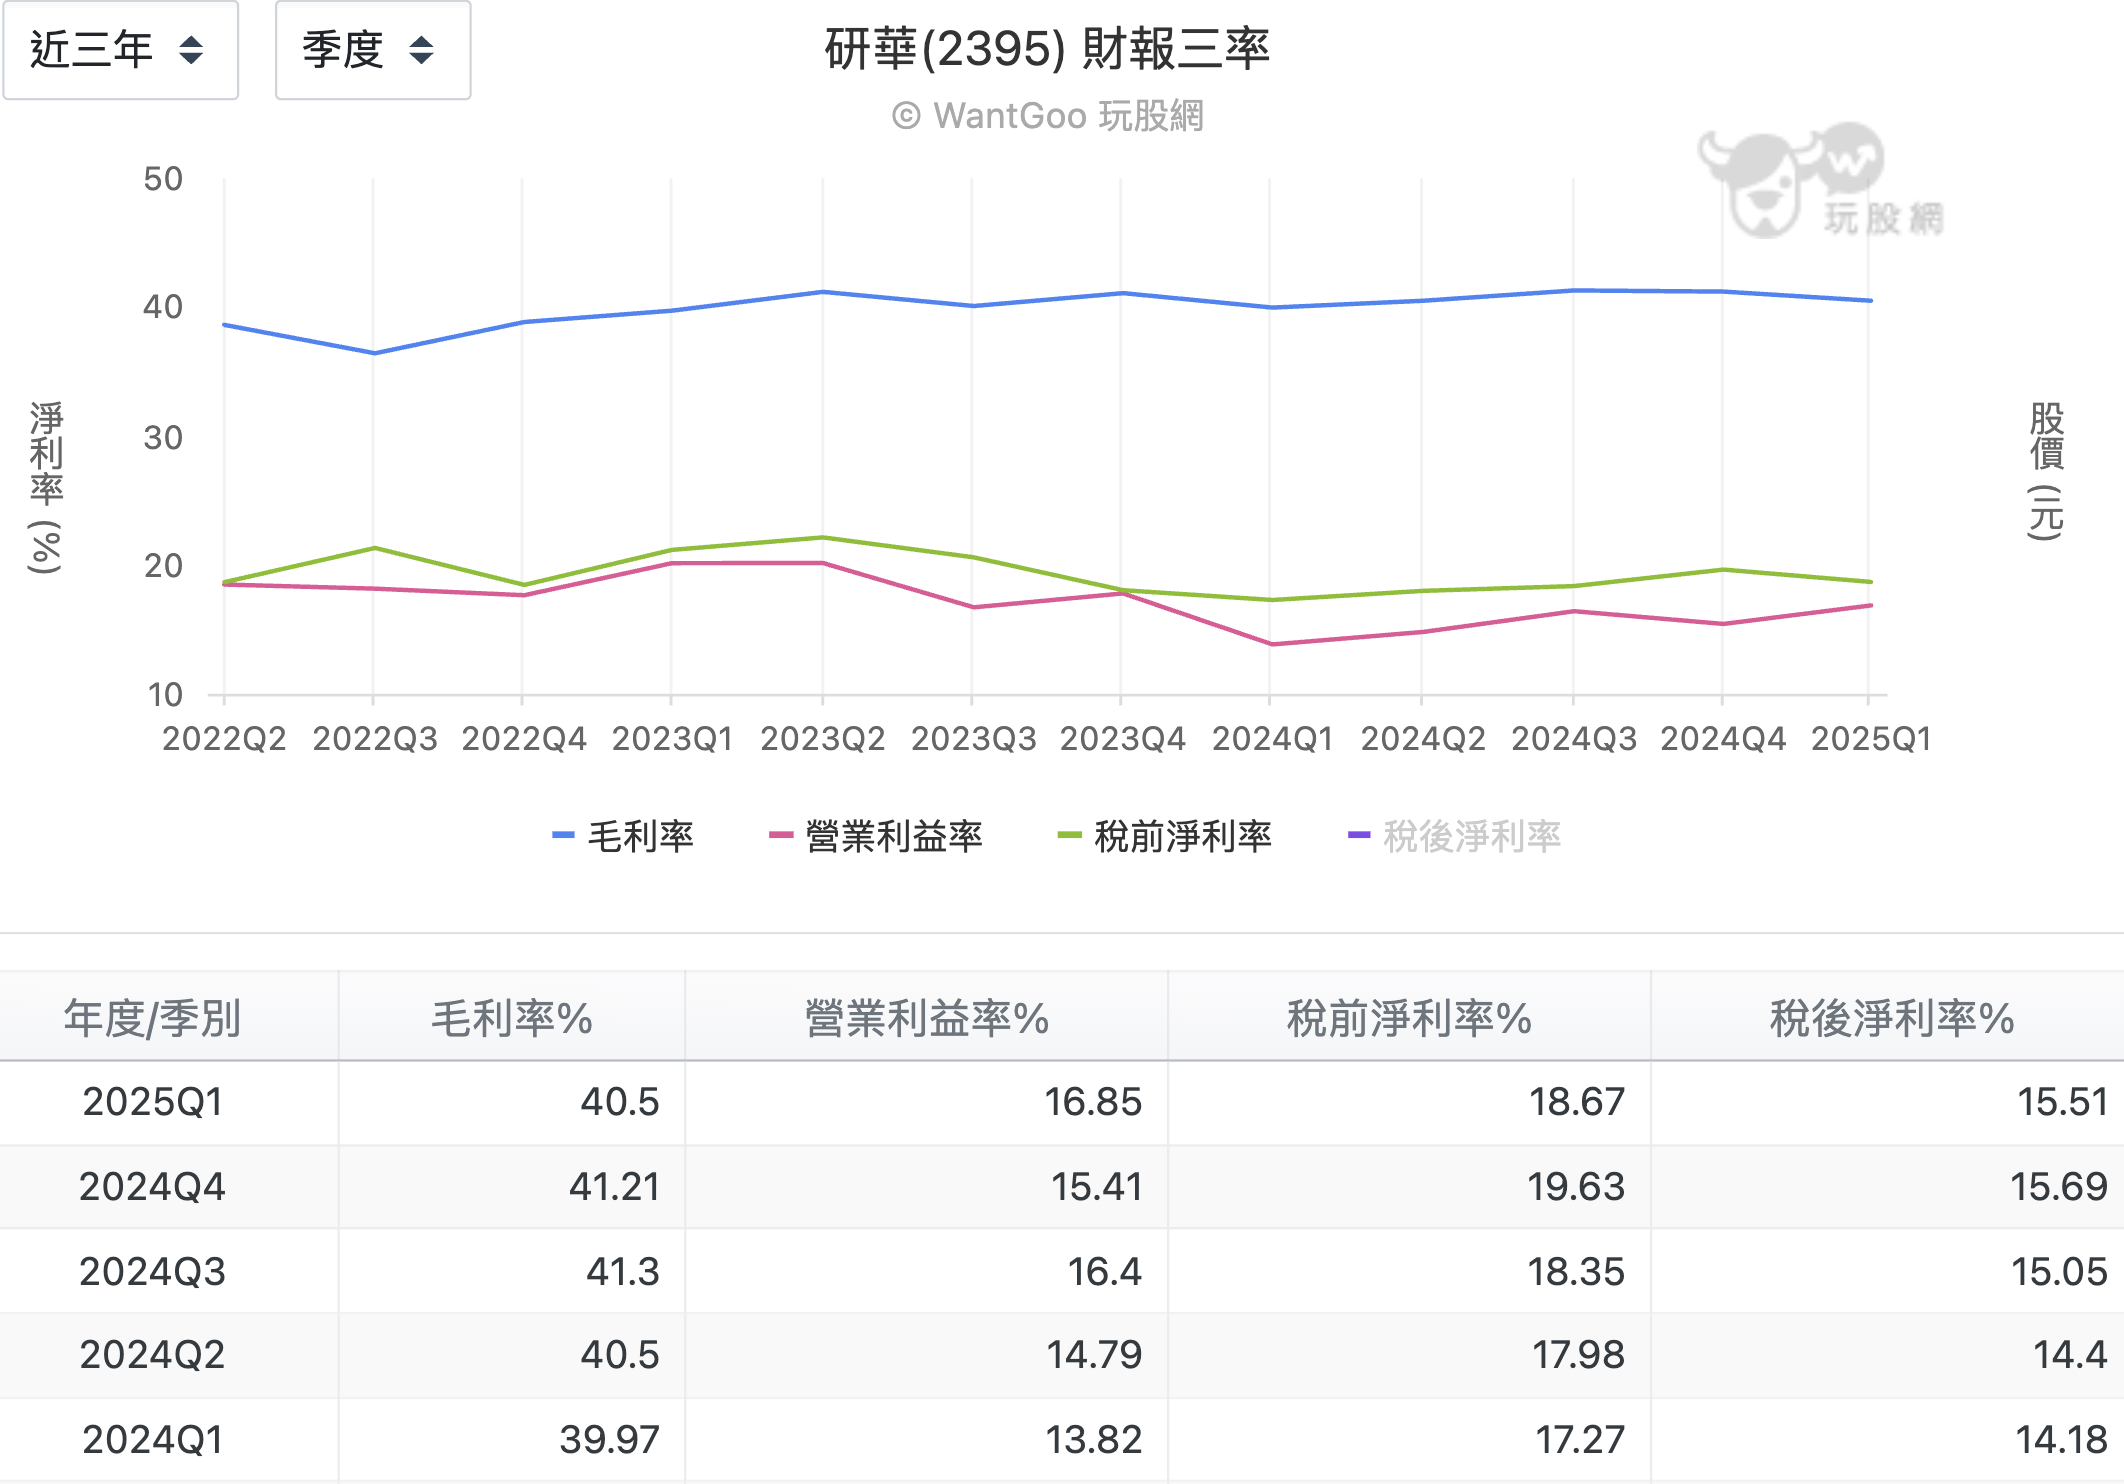Open the 近三年 time range dropdown
The image size is (2124, 1484).
tap(119, 50)
